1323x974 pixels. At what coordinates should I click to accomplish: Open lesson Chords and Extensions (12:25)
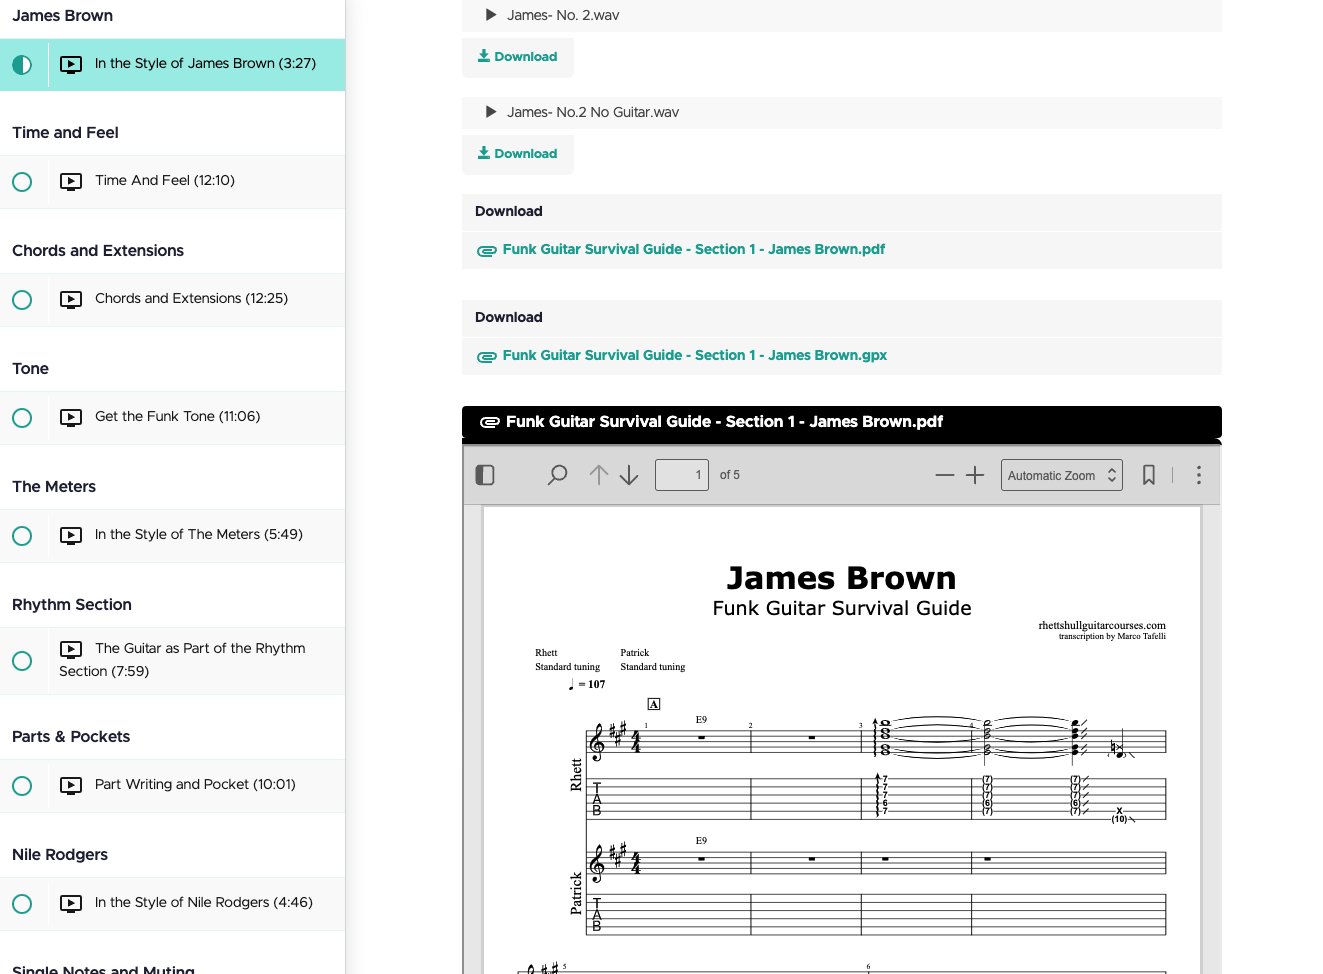point(191,298)
